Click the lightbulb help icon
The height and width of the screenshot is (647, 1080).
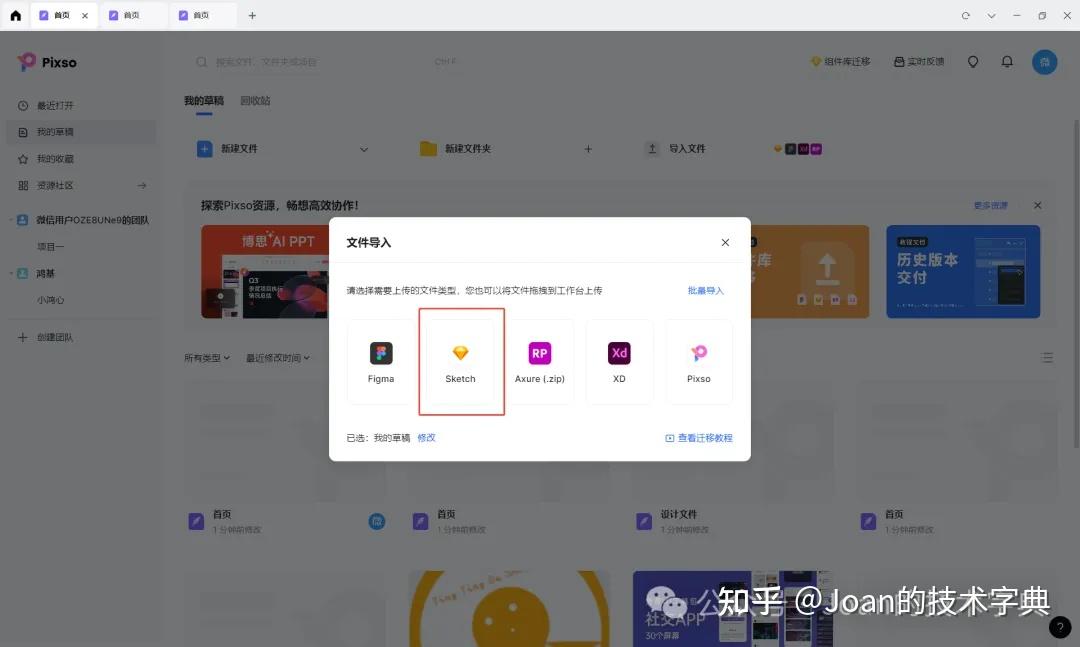[972, 61]
